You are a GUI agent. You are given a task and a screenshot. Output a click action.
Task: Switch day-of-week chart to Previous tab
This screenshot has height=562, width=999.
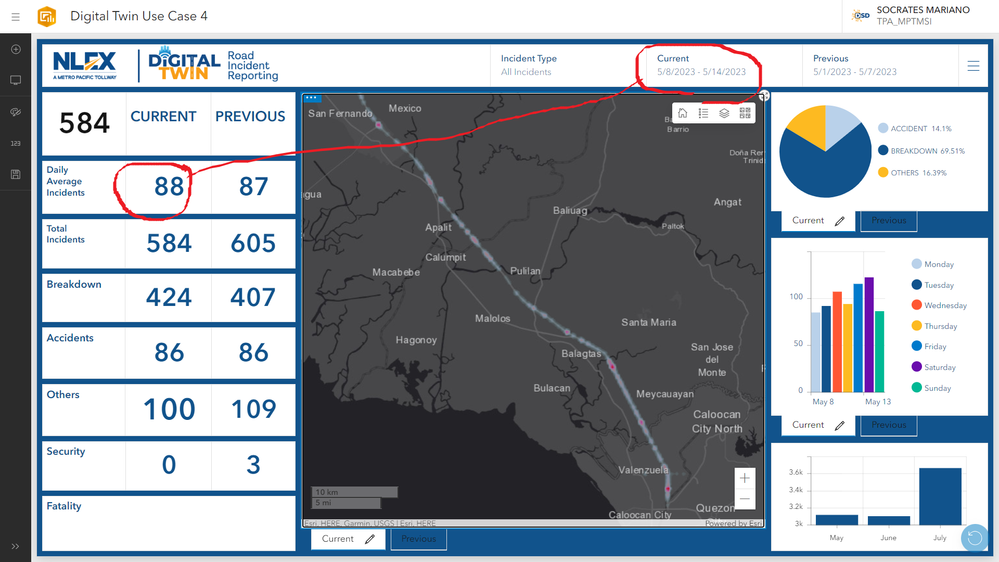click(889, 425)
